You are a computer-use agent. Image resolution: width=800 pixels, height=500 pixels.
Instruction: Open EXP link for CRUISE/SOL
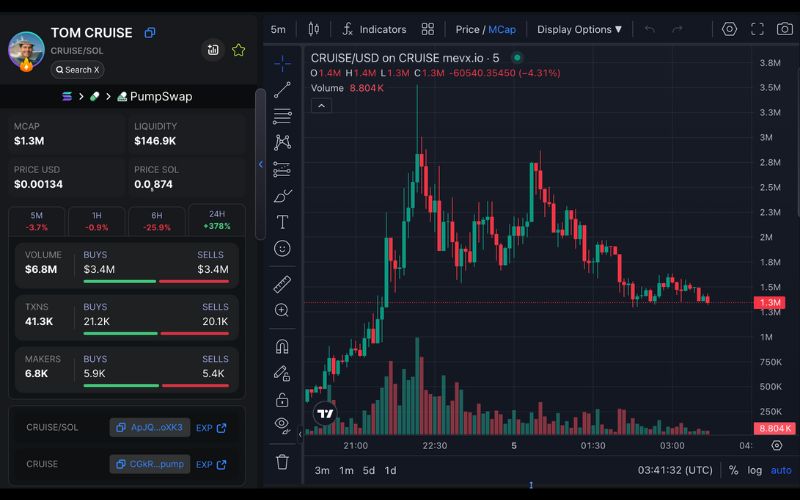pos(211,428)
